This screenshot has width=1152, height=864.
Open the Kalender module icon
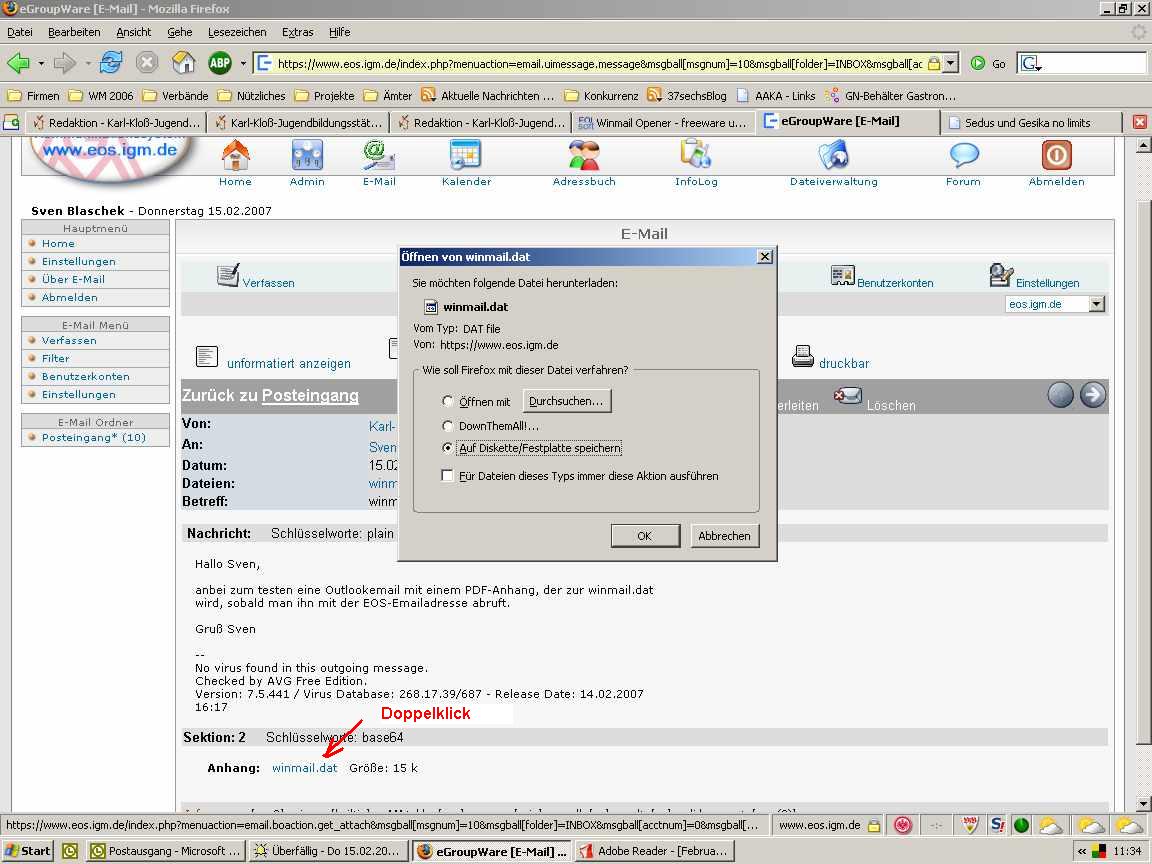(466, 155)
